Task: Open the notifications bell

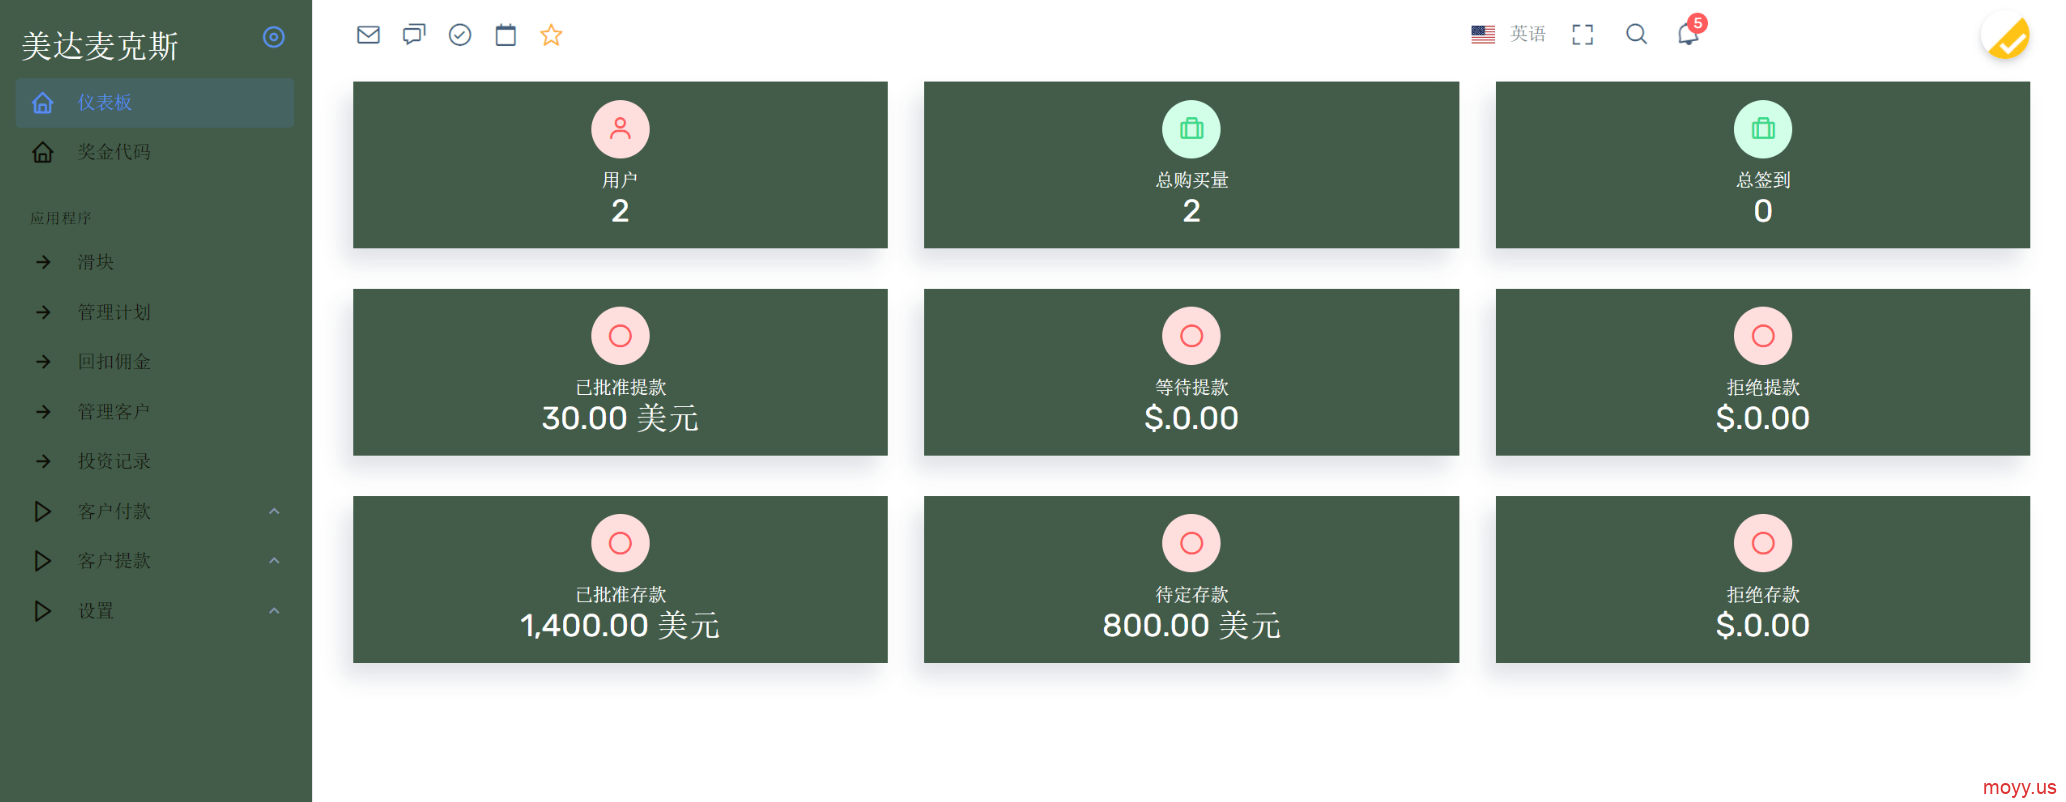Action: point(1688,34)
